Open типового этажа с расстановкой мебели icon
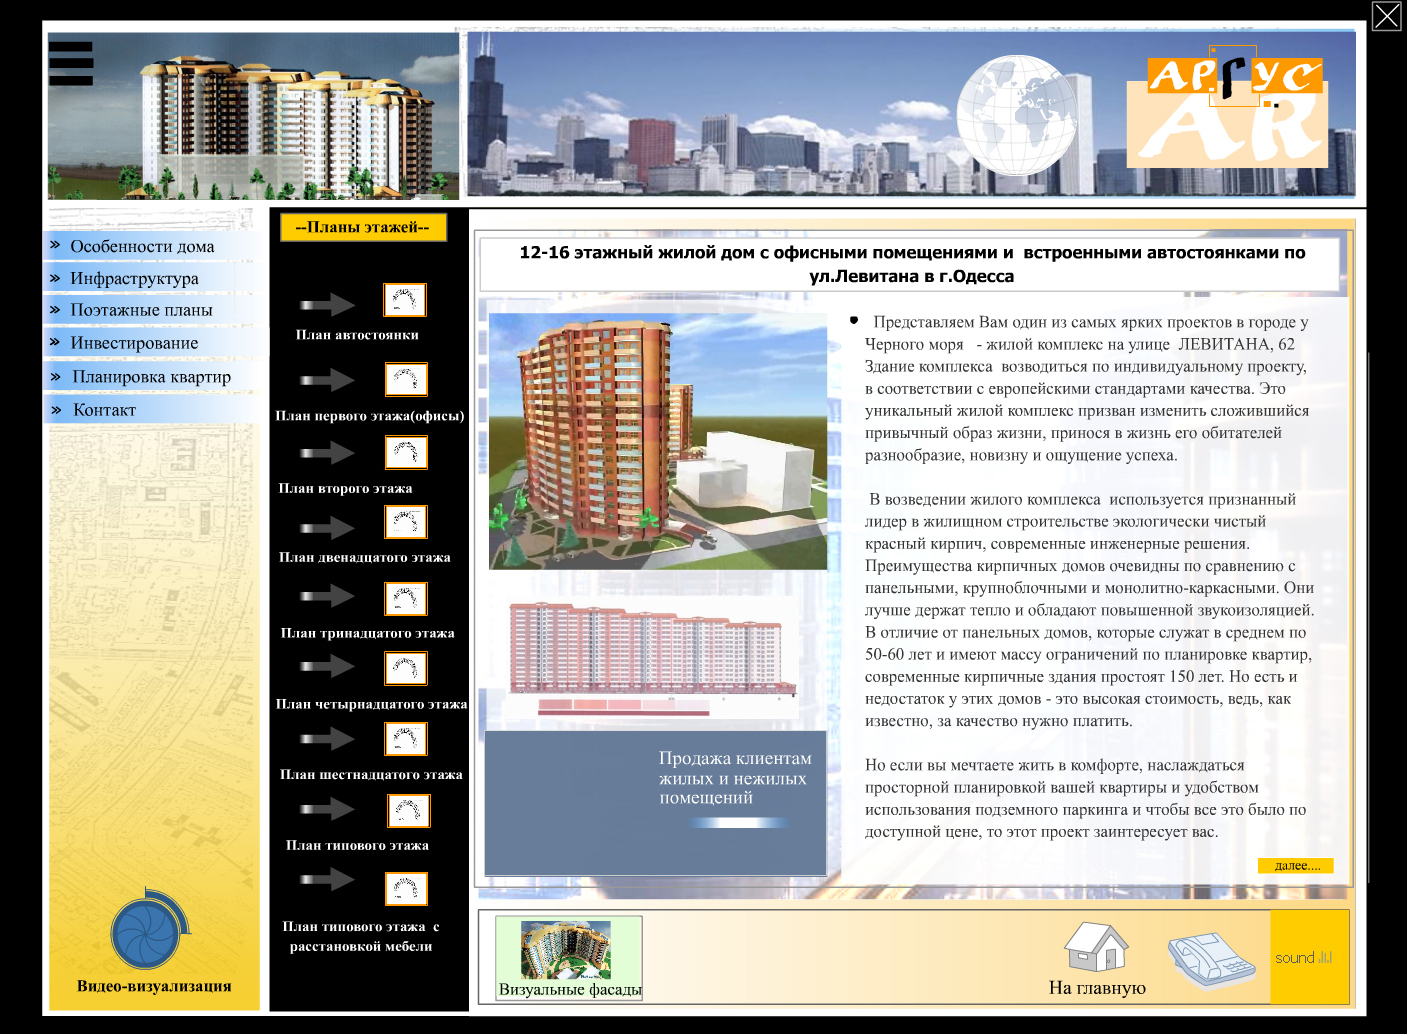The height and width of the screenshot is (1034, 1407). click(x=406, y=889)
